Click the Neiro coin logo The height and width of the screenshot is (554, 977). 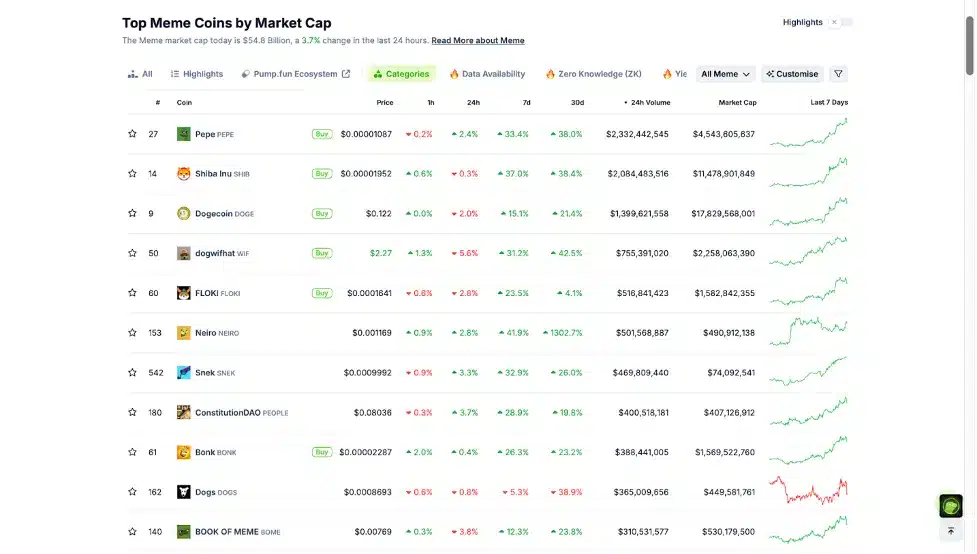183,333
